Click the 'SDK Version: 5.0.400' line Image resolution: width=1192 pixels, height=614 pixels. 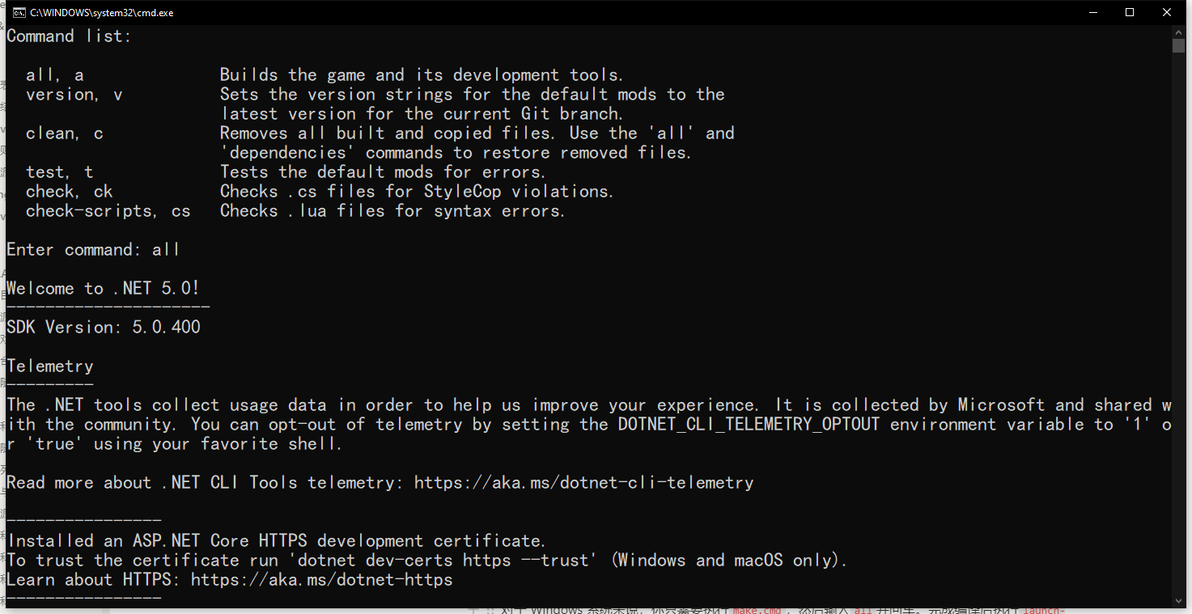pyautogui.click(x=103, y=327)
